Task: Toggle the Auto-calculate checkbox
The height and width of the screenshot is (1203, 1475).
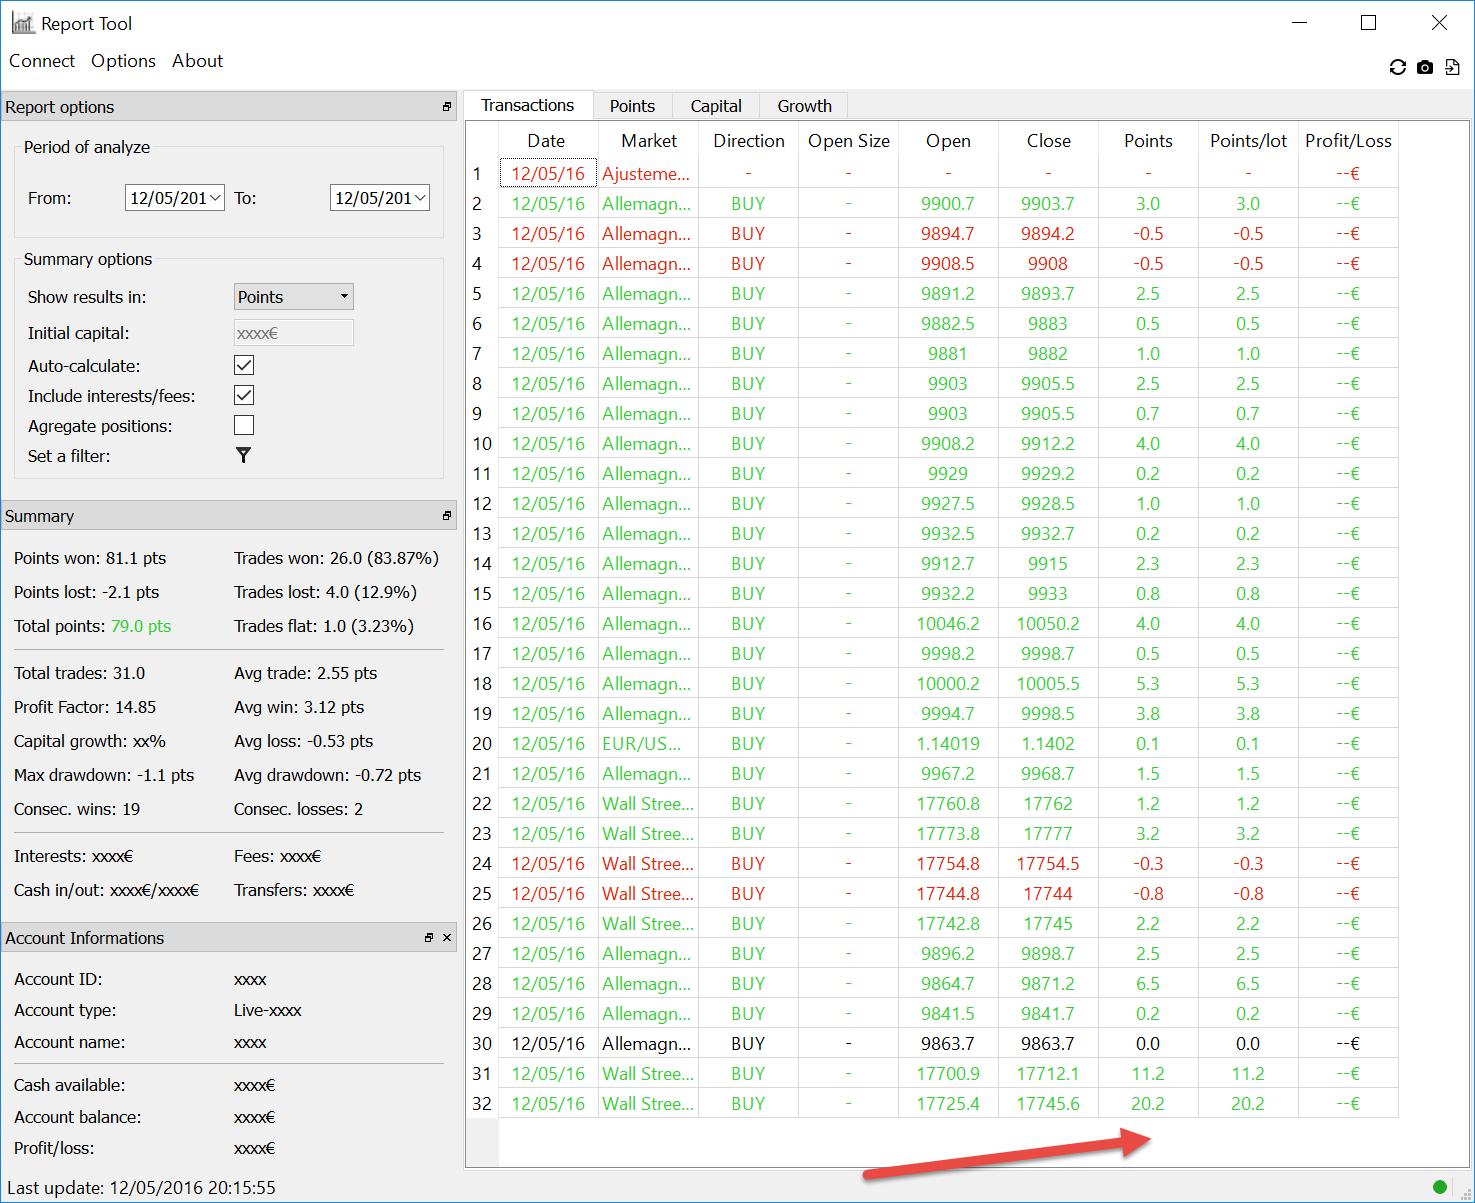Action: [x=244, y=365]
